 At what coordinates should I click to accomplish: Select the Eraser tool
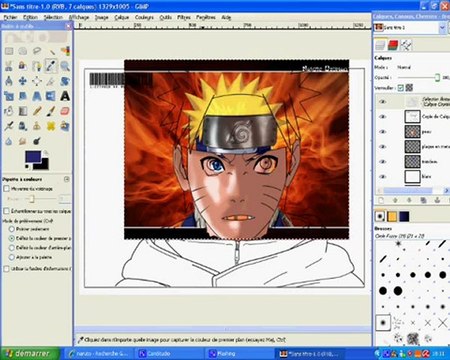(65, 111)
